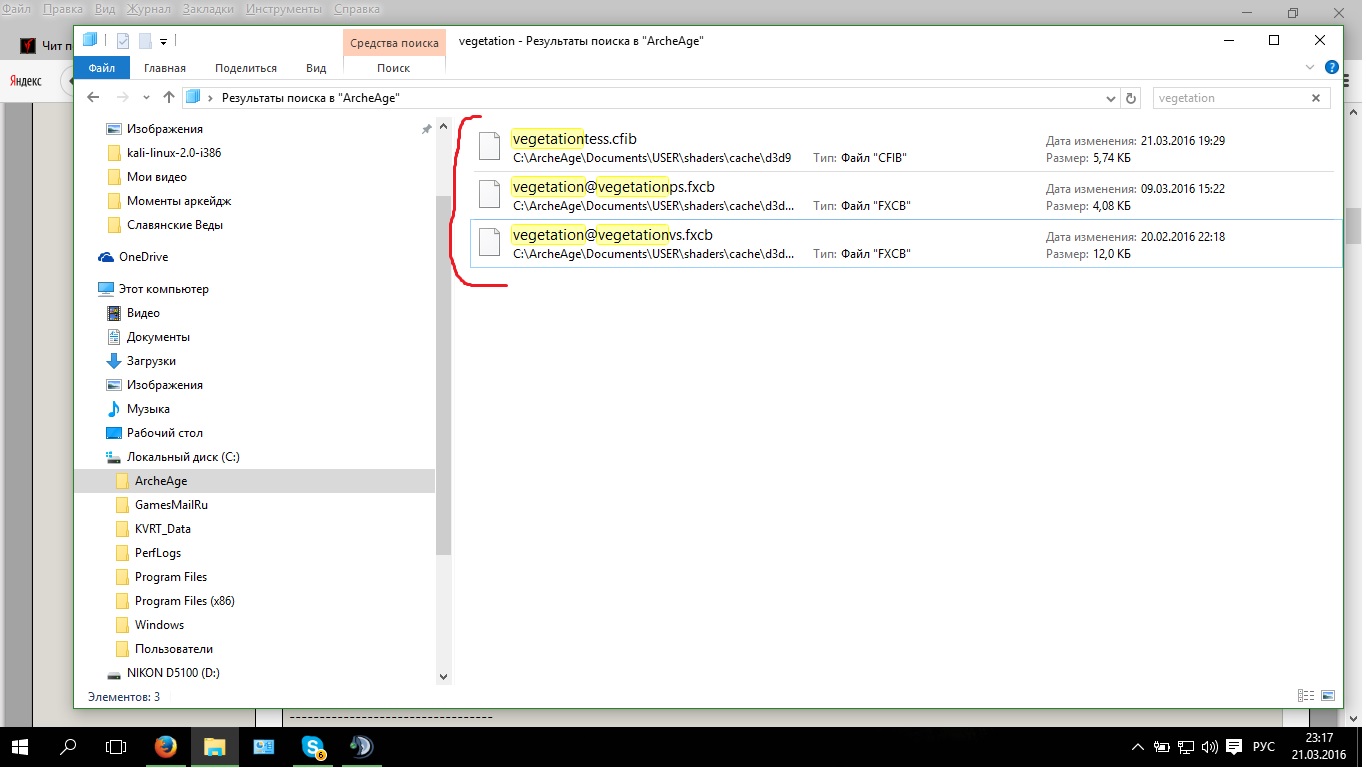1366x768 pixels.
Task: Click the navigation pane scroll-down arrow
Action: (444, 677)
